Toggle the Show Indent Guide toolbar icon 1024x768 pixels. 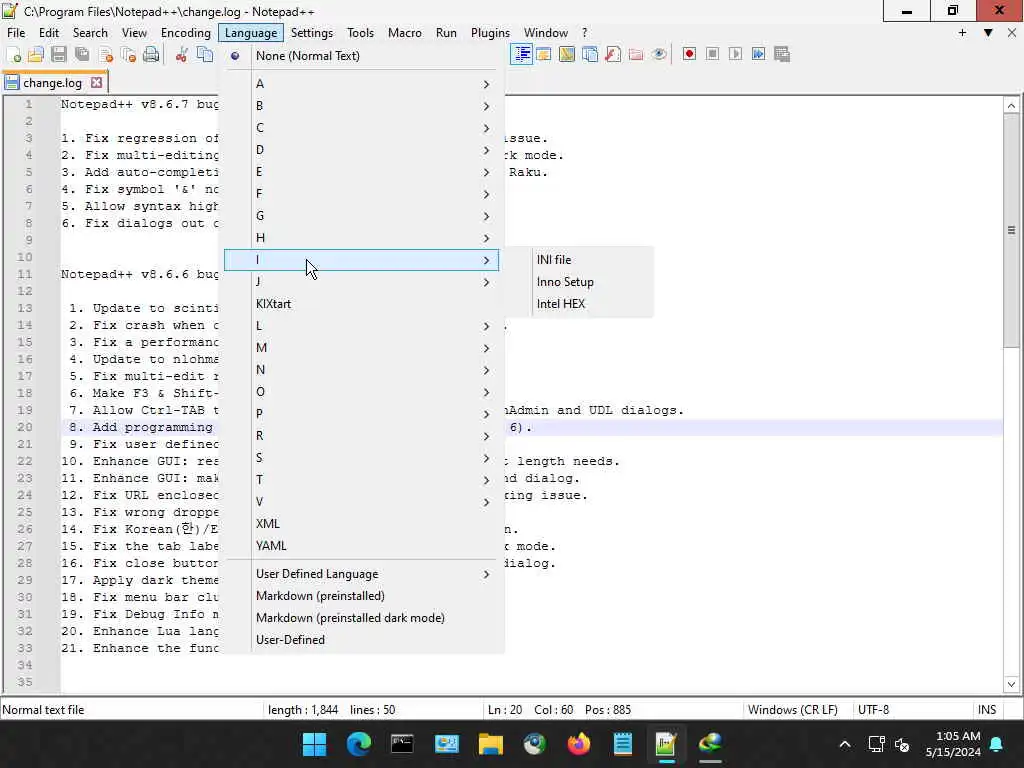click(520, 54)
